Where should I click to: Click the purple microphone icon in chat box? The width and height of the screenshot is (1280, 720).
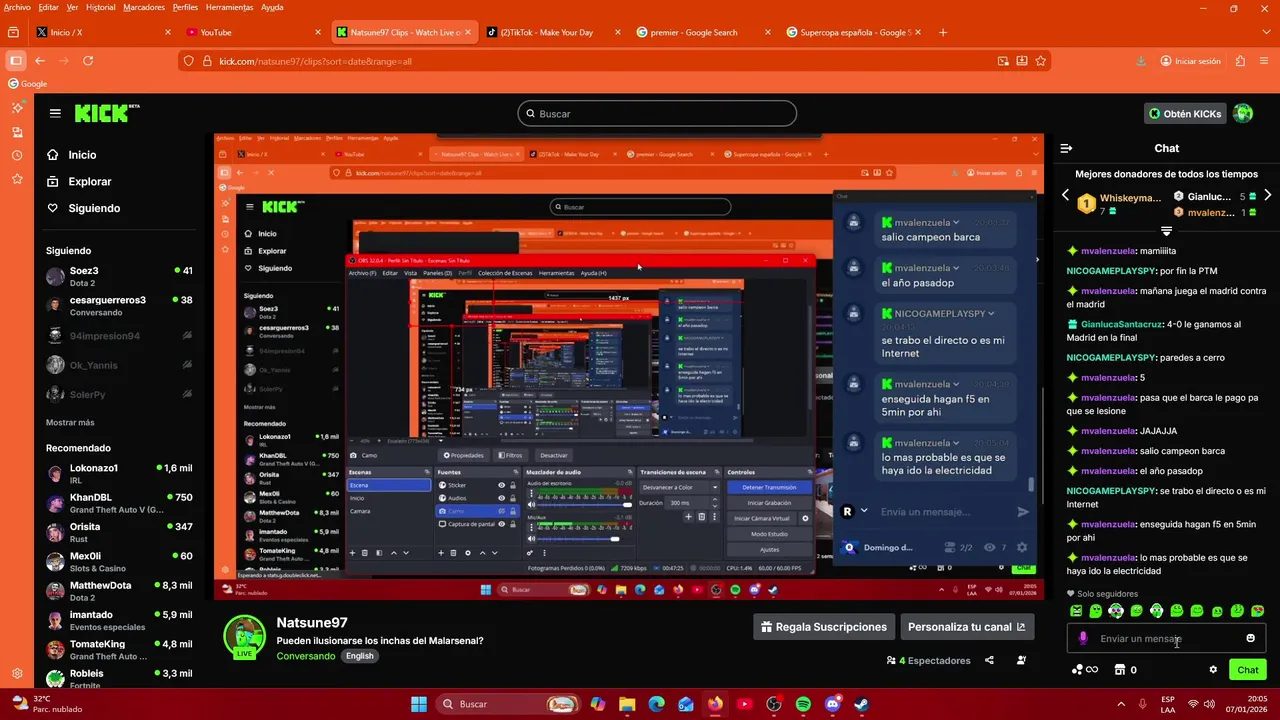click(x=1083, y=638)
